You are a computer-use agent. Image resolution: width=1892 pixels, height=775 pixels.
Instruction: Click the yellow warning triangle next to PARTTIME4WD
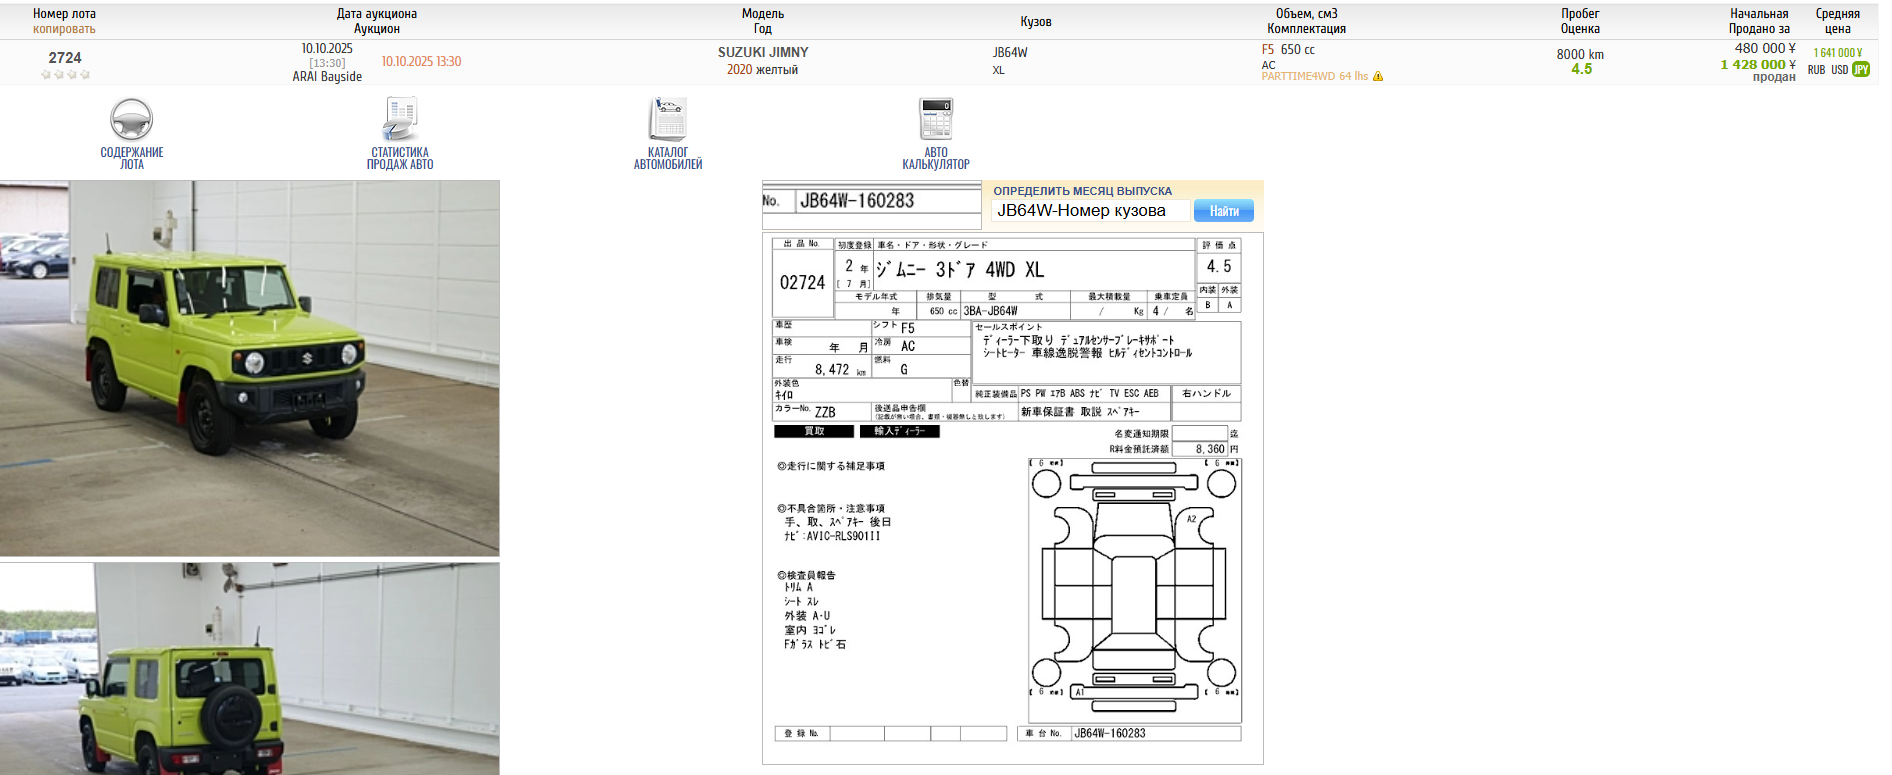[1378, 76]
